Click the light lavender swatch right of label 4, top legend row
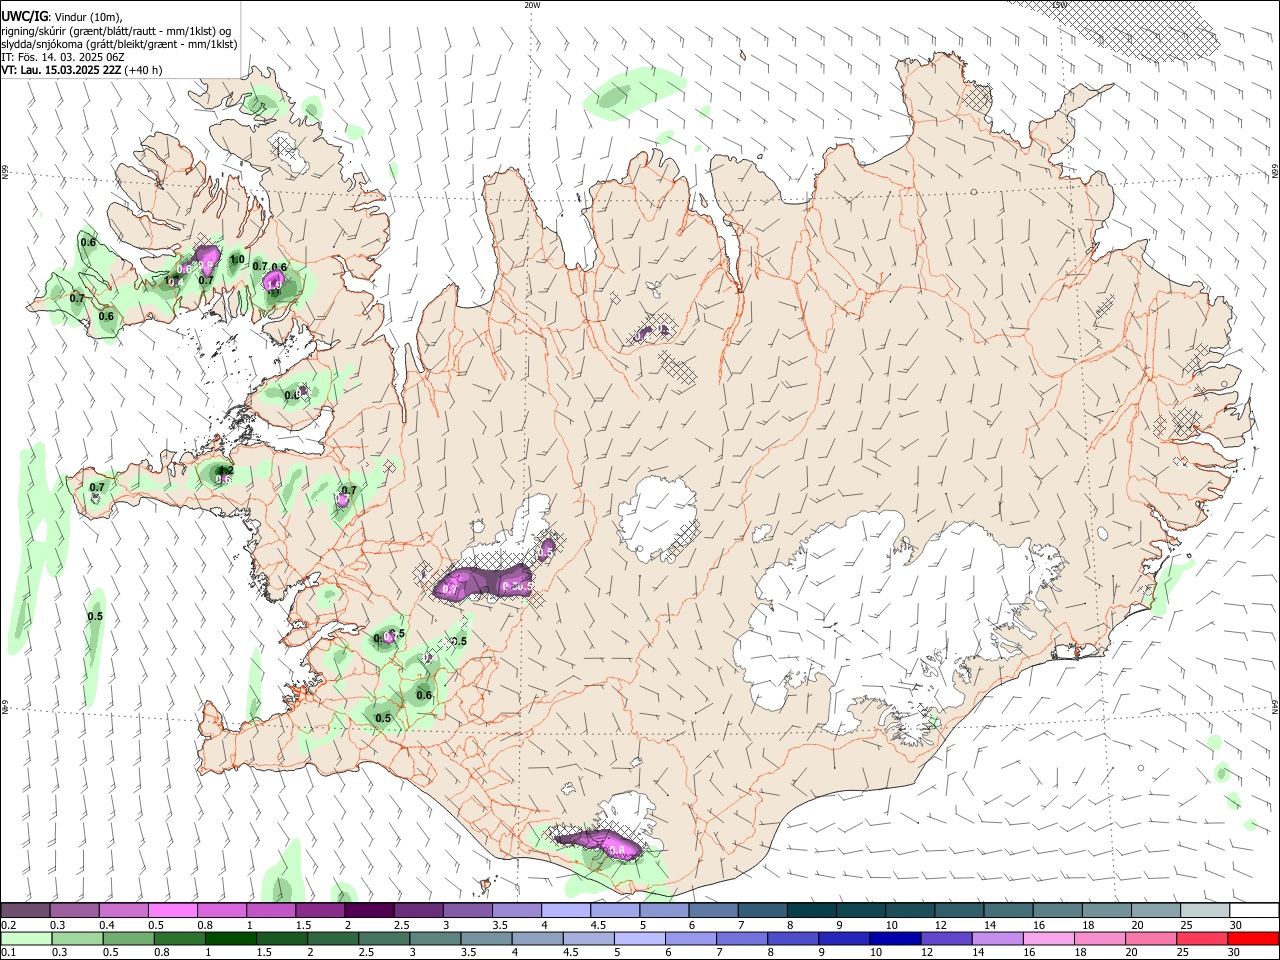The width and height of the screenshot is (1280, 960). [x=566, y=911]
